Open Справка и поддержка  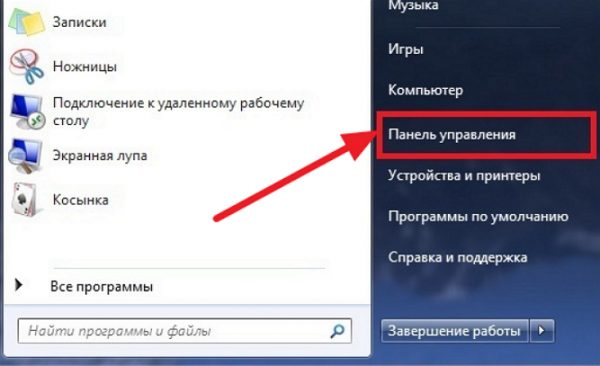(458, 257)
